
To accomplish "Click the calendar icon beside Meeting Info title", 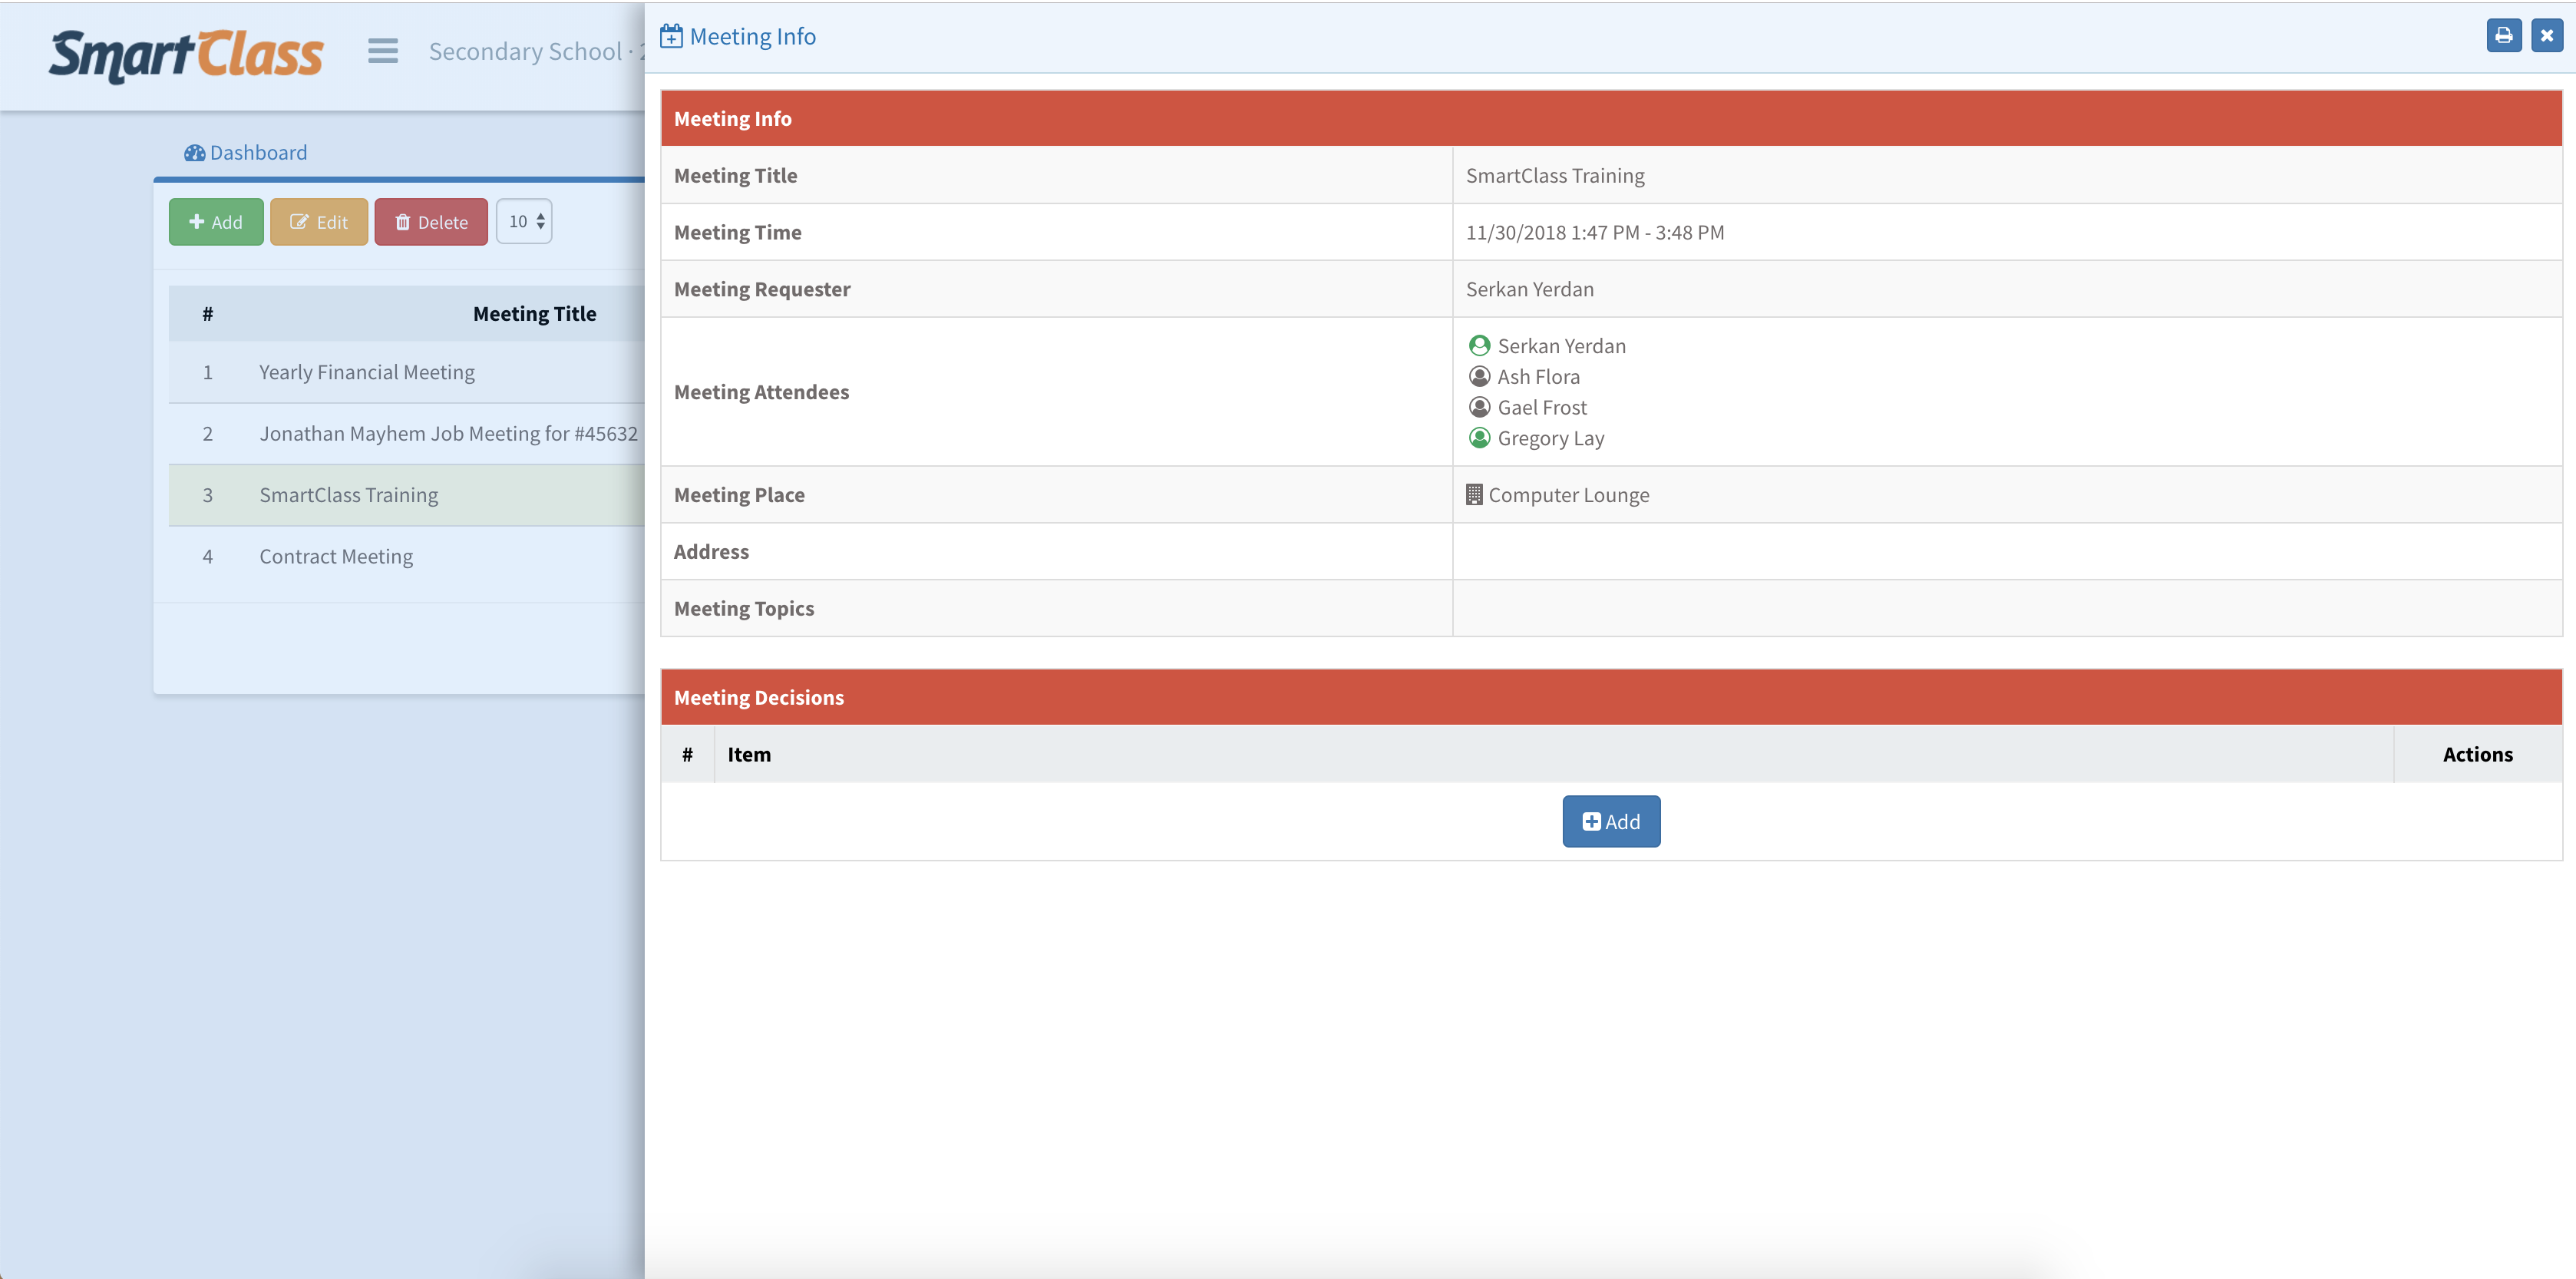I will (671, 36).
